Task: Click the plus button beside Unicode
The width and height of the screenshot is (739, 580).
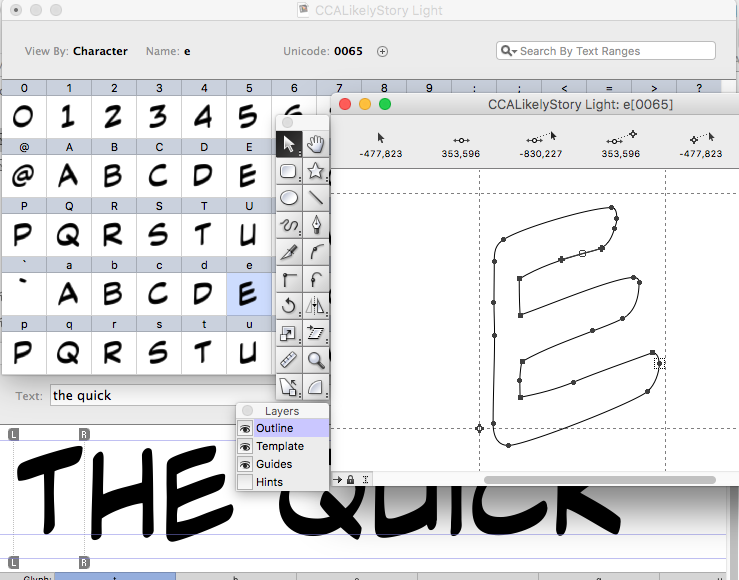Action: pyautogui.click(x=382, y=51)
